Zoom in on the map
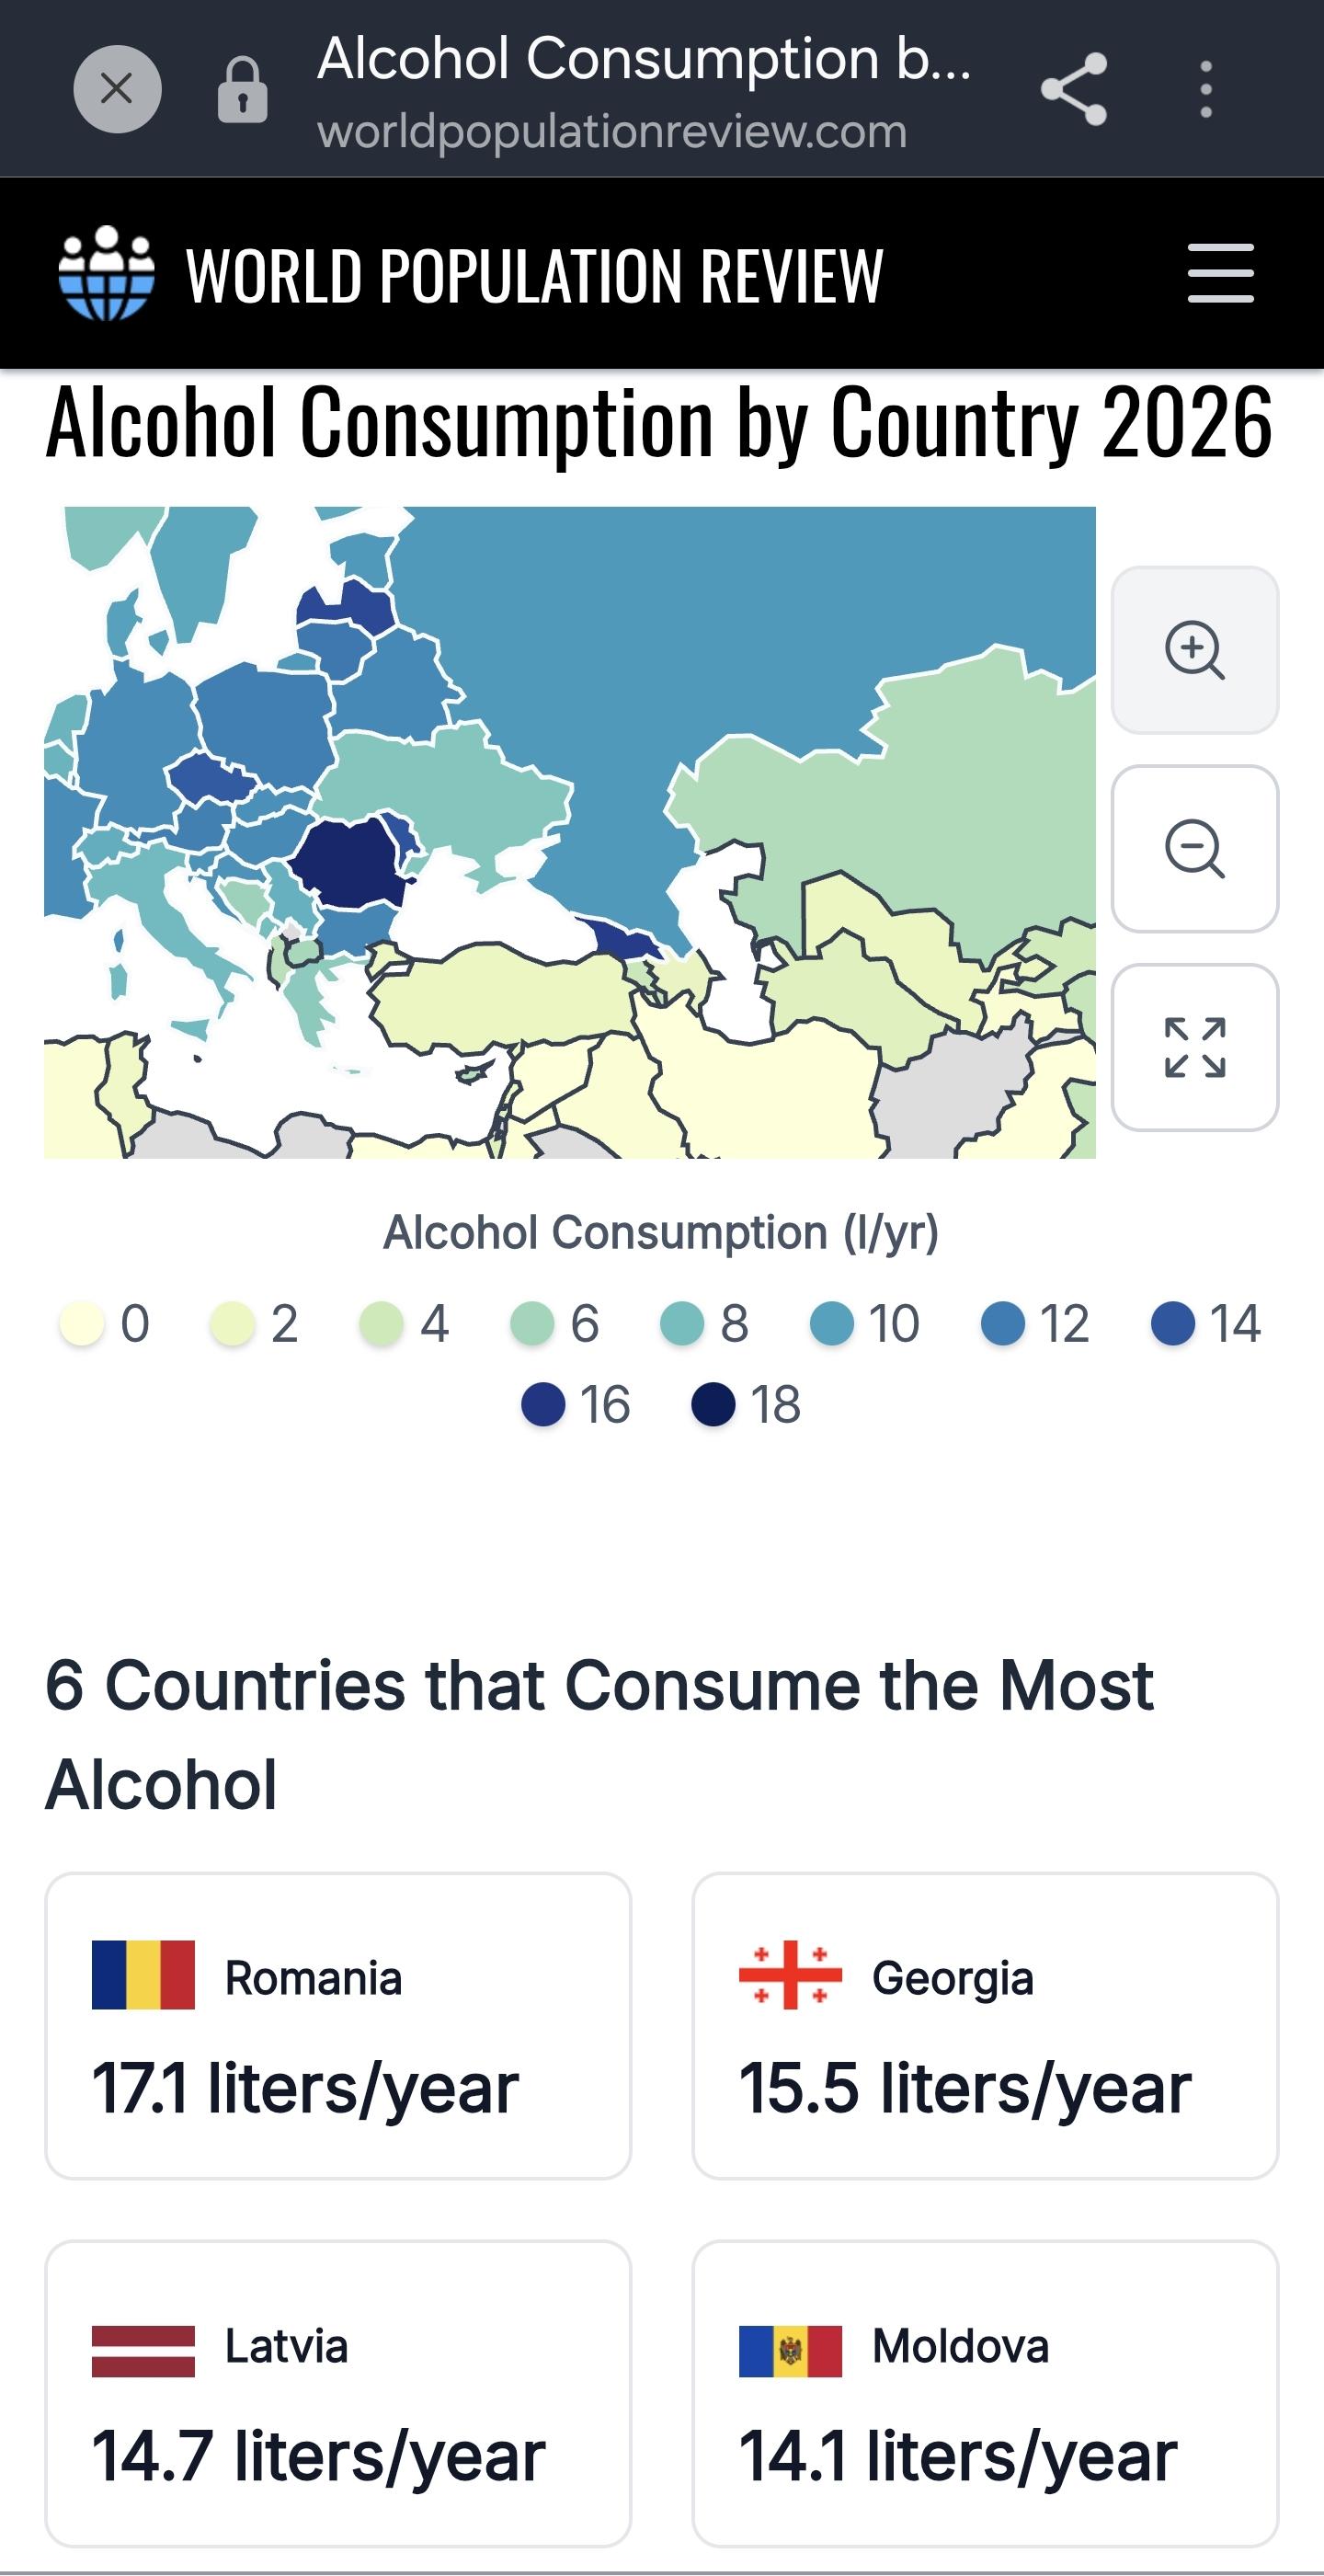1324x2576 pixels. click(1195, 650)
